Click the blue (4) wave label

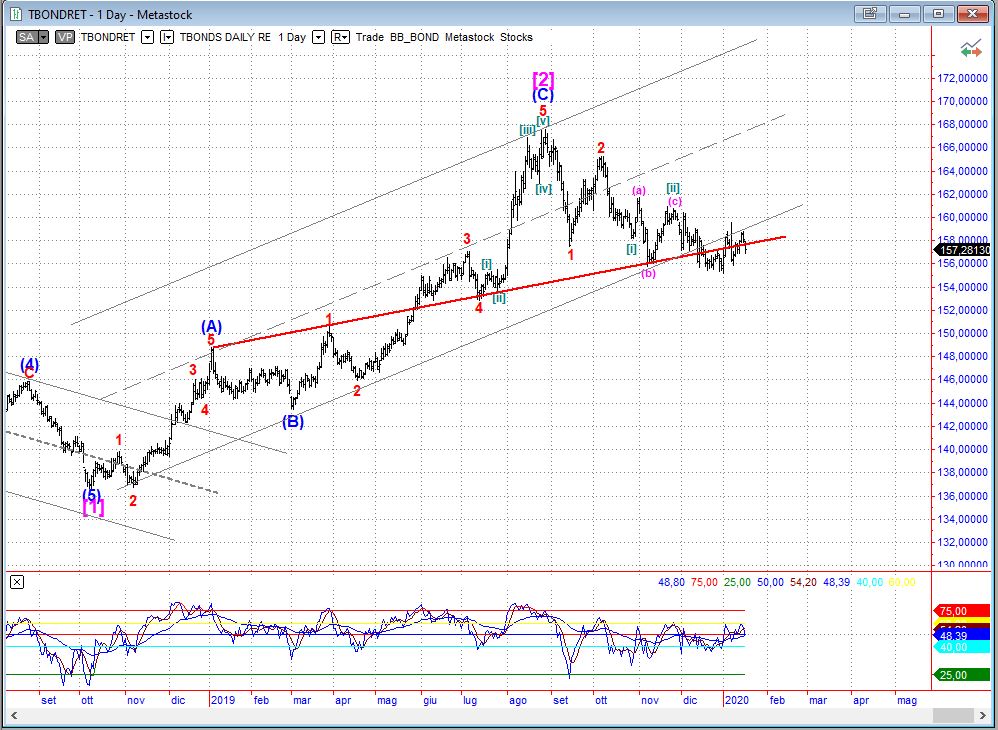tap(29, 365)
